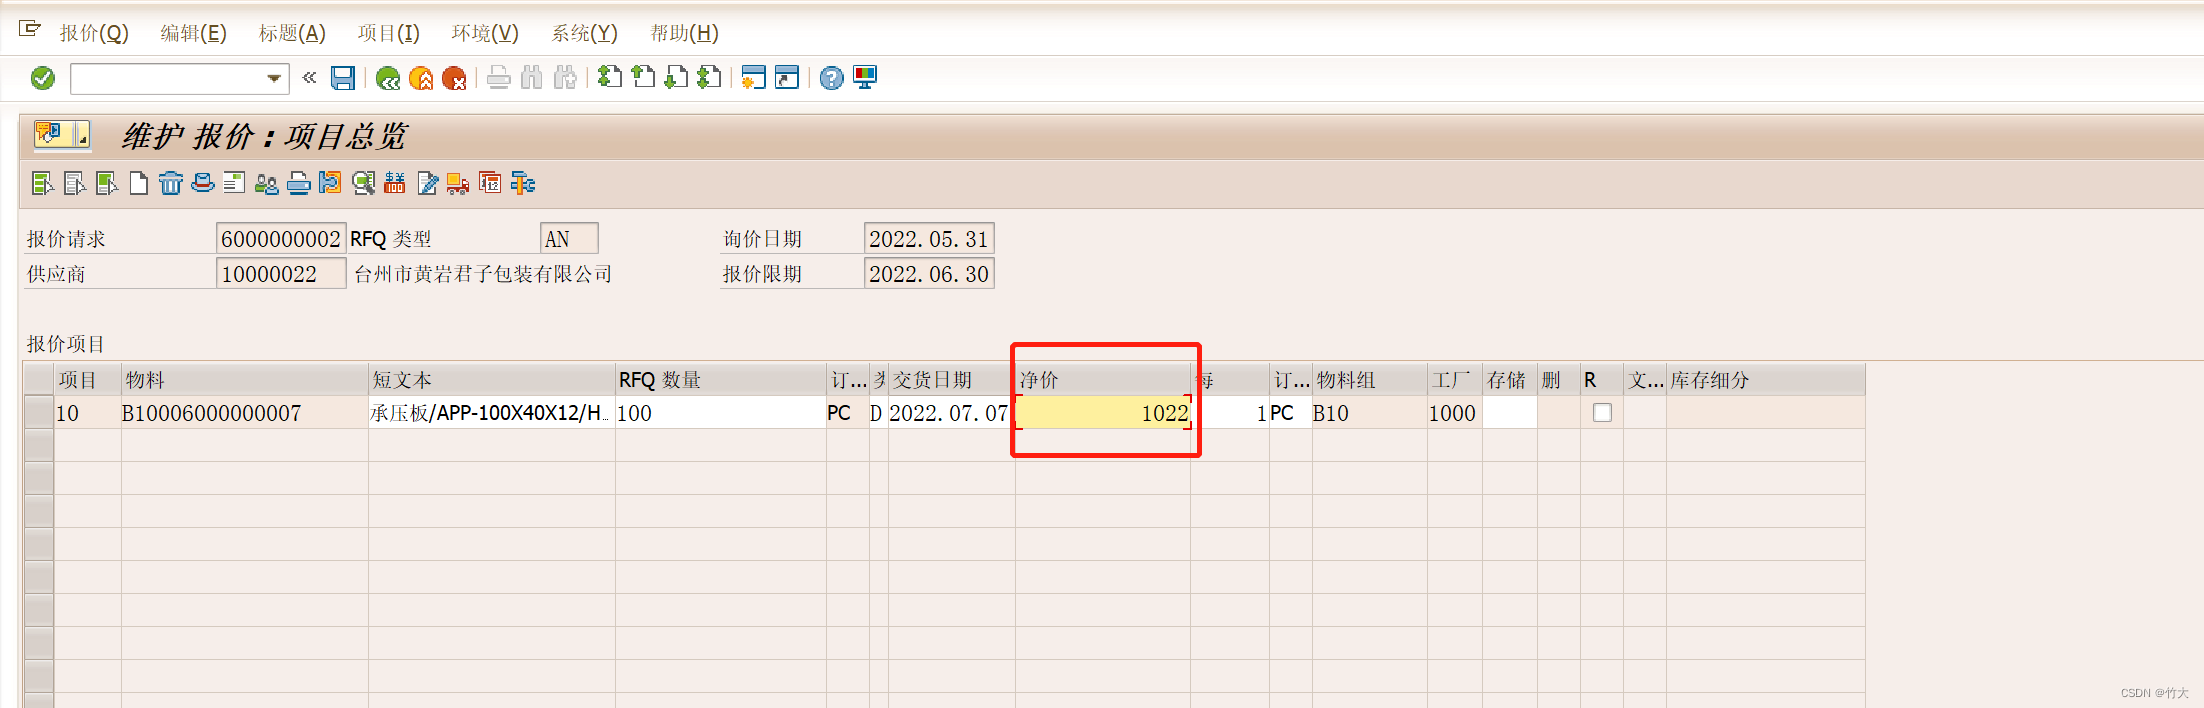The height and width of the screenshot is (708, 2204).
Task: Click the 报价限期 field 2022.06.30
Action: click(929, 274)
